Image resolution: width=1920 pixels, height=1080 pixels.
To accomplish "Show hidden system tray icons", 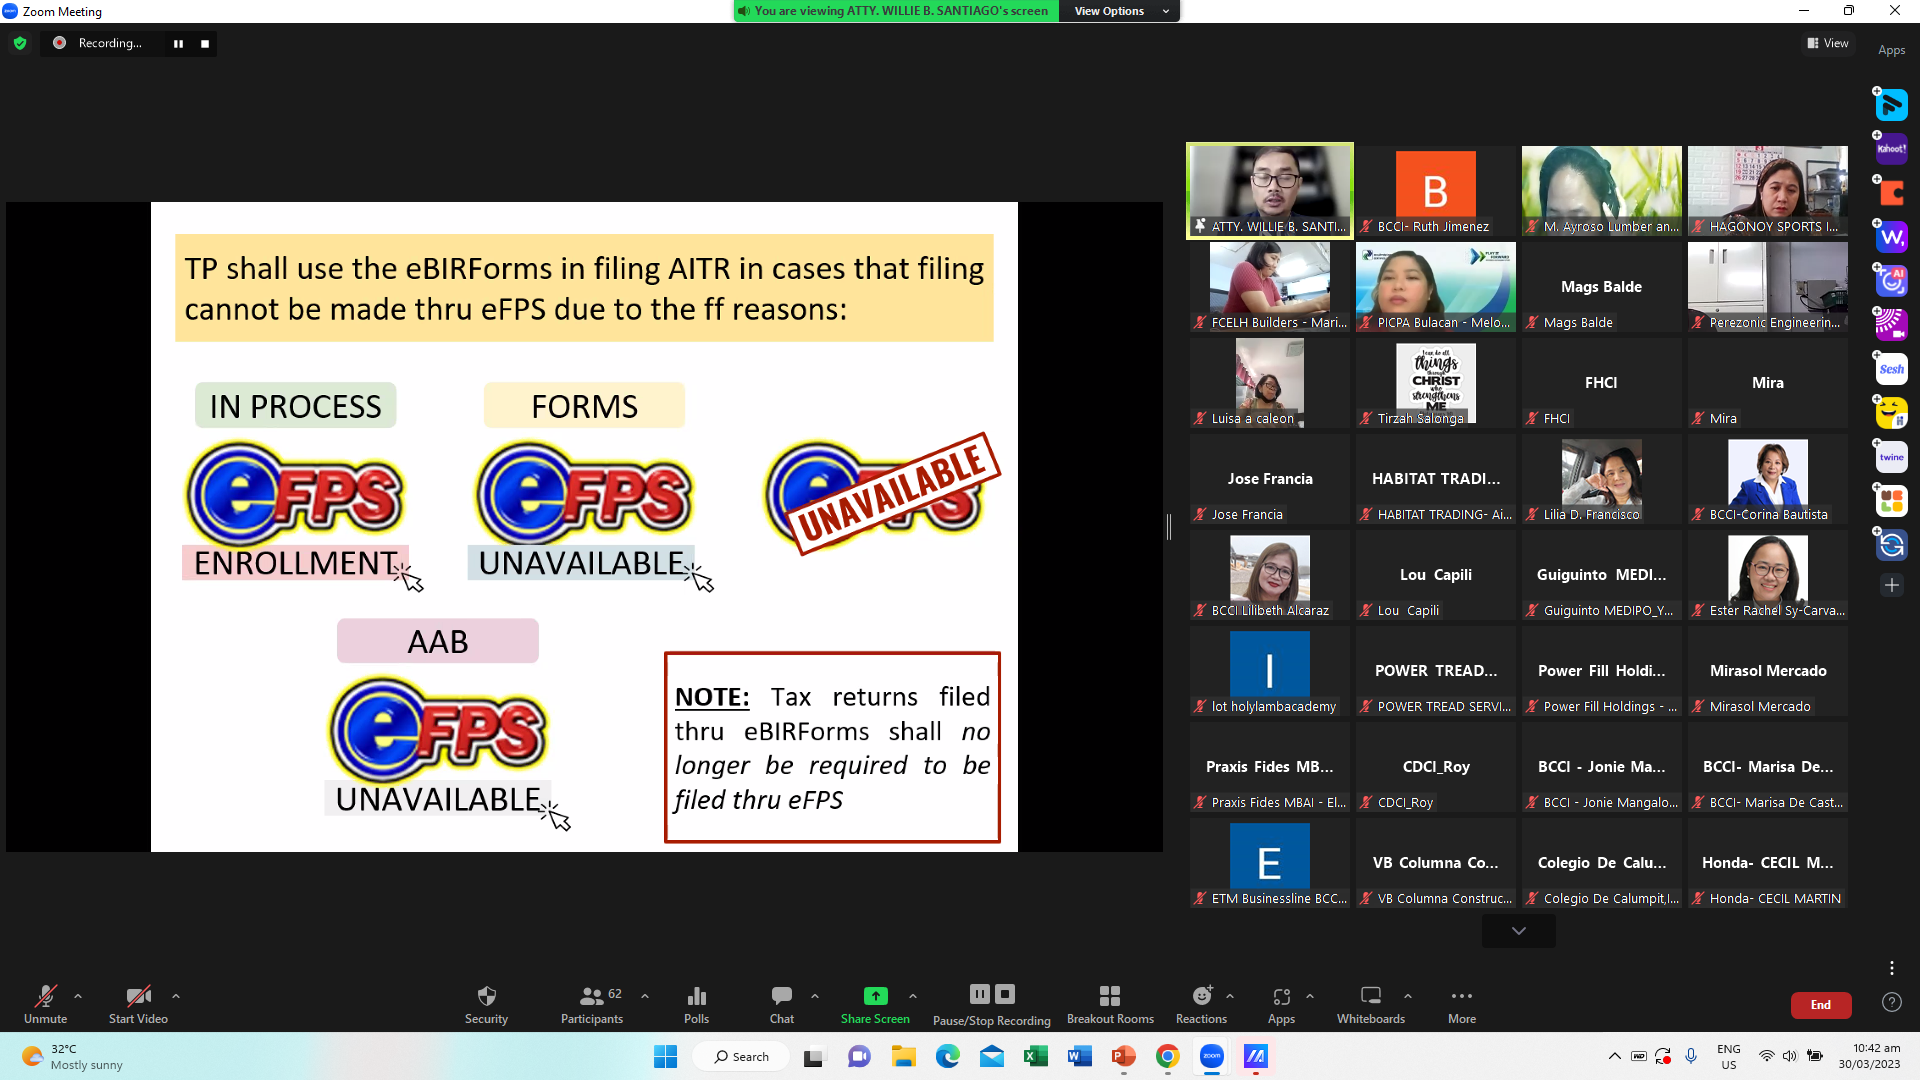I will (x=1614, y=1056).
